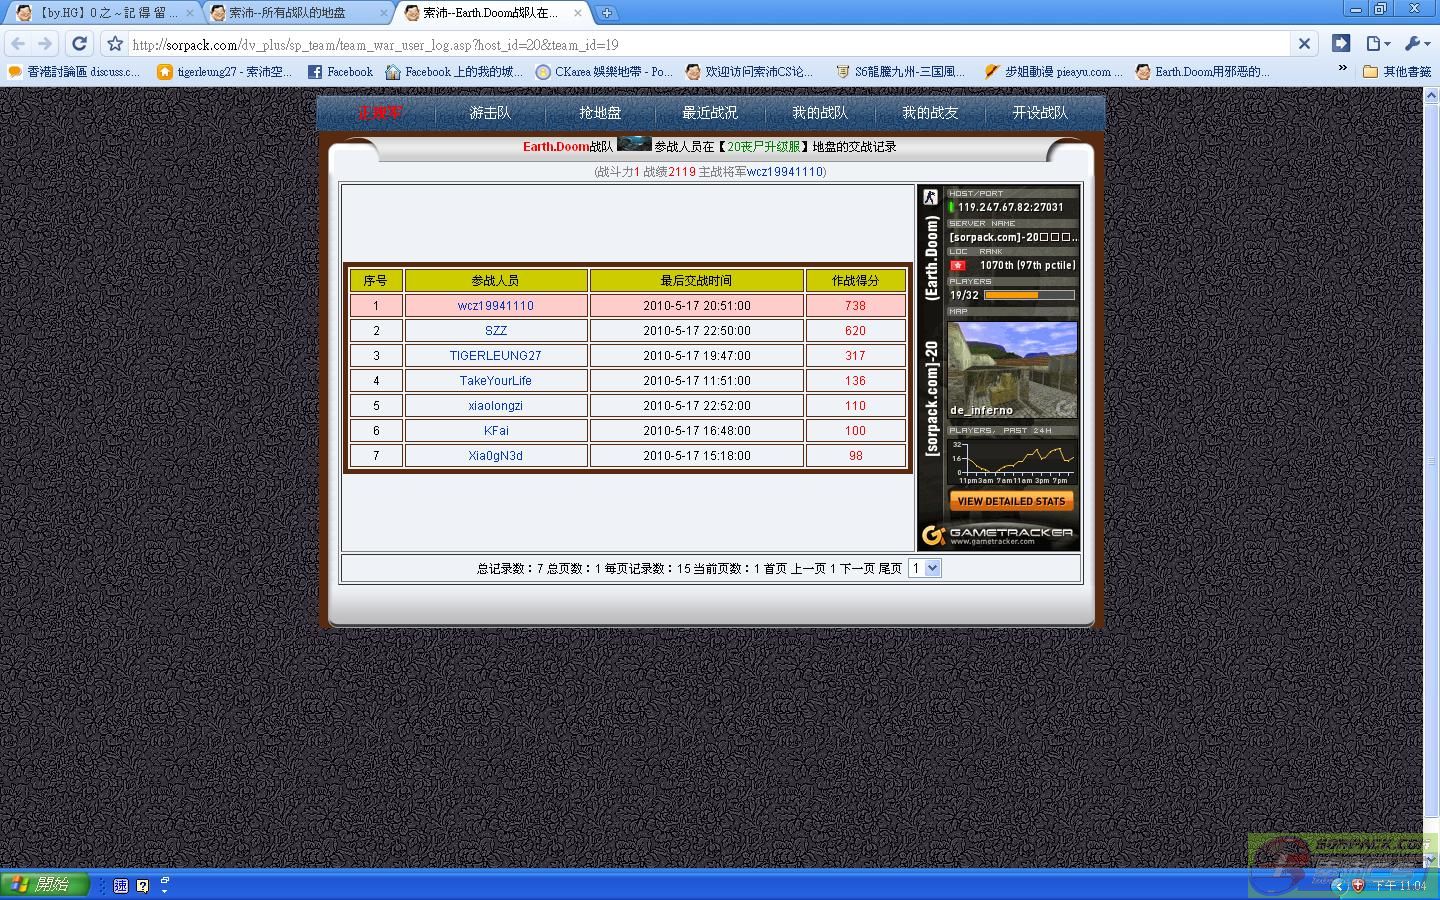Open the wrench settings menu

pos(1417,44)
